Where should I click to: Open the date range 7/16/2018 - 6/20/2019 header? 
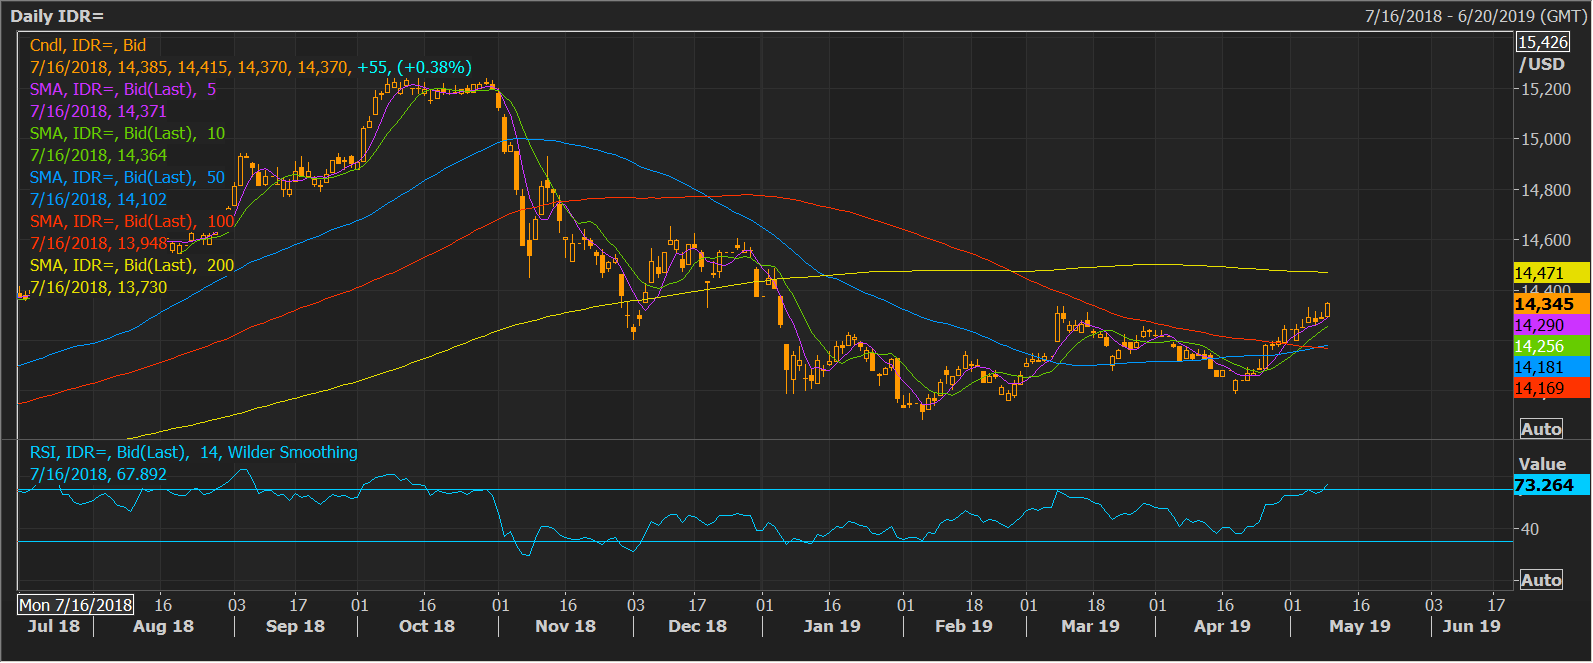click(1474, 16)
